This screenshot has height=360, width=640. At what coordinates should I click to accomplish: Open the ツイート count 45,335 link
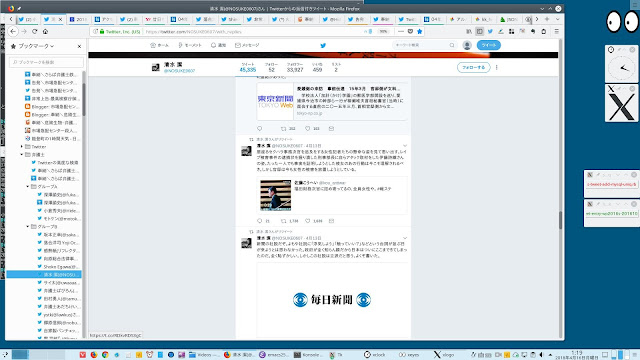coord(248,67)
